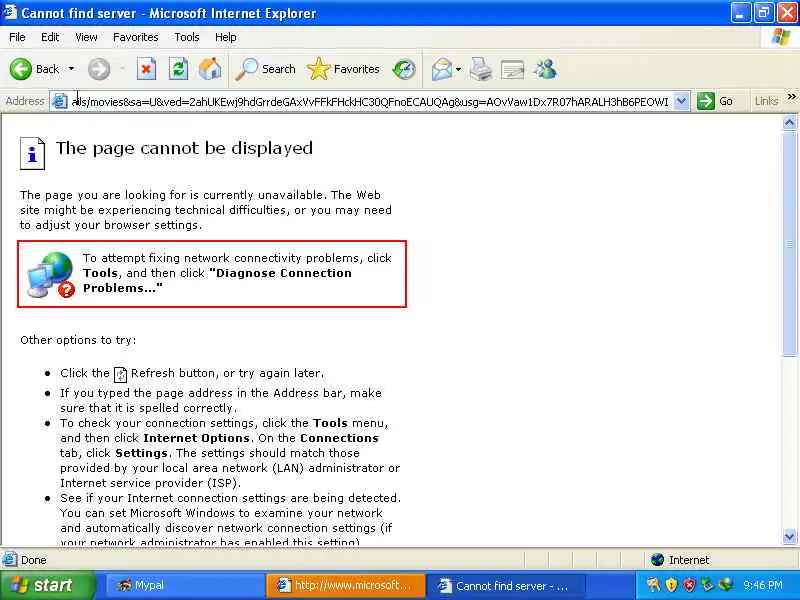Image resolution: width=800 pixels, height=600 pixels.
Task: Switch to Mypal taskbar button
Action: 184,586
